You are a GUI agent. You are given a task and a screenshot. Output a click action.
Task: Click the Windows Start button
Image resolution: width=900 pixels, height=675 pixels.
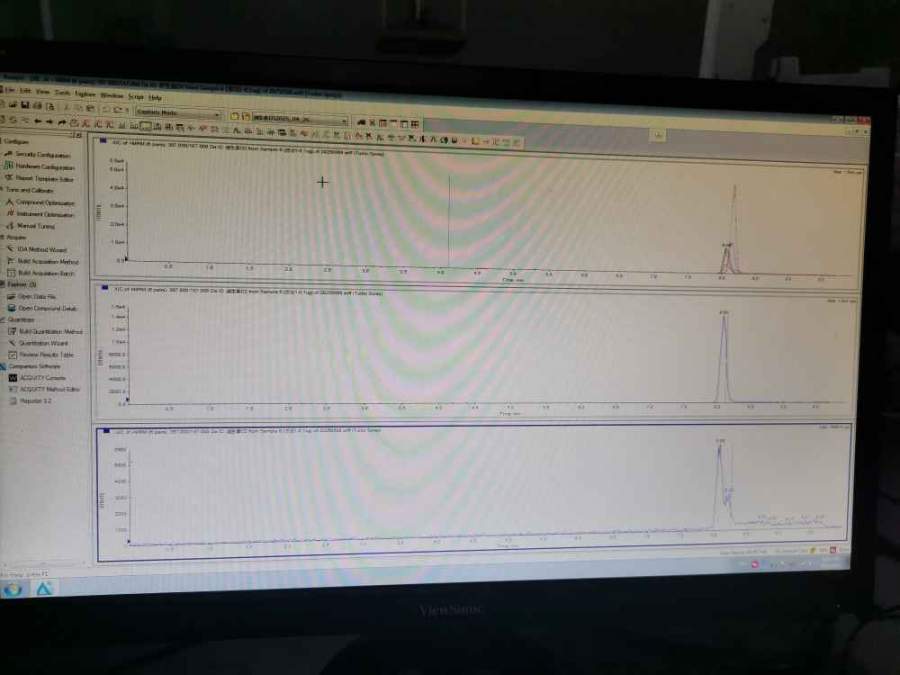point(13,589)
